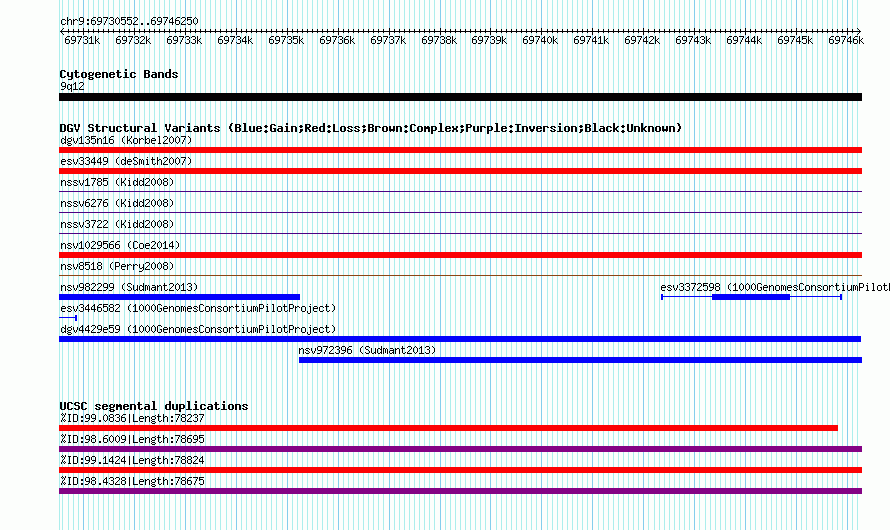
Task: Open the UCSC segmental duplications track title
Action: tap(154, 406)
